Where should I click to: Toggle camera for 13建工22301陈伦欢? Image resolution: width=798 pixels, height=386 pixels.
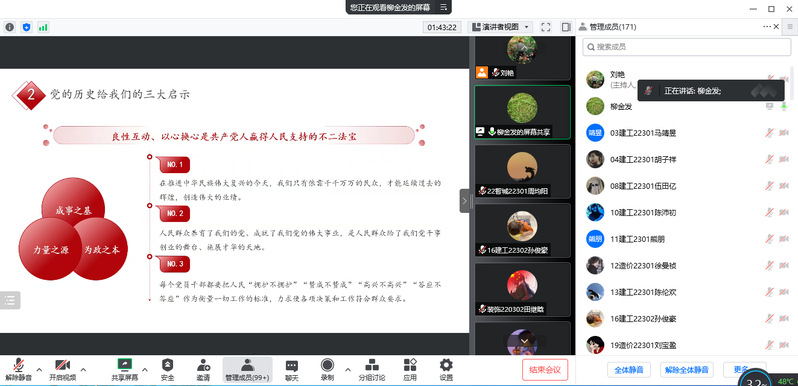point(784,292)
